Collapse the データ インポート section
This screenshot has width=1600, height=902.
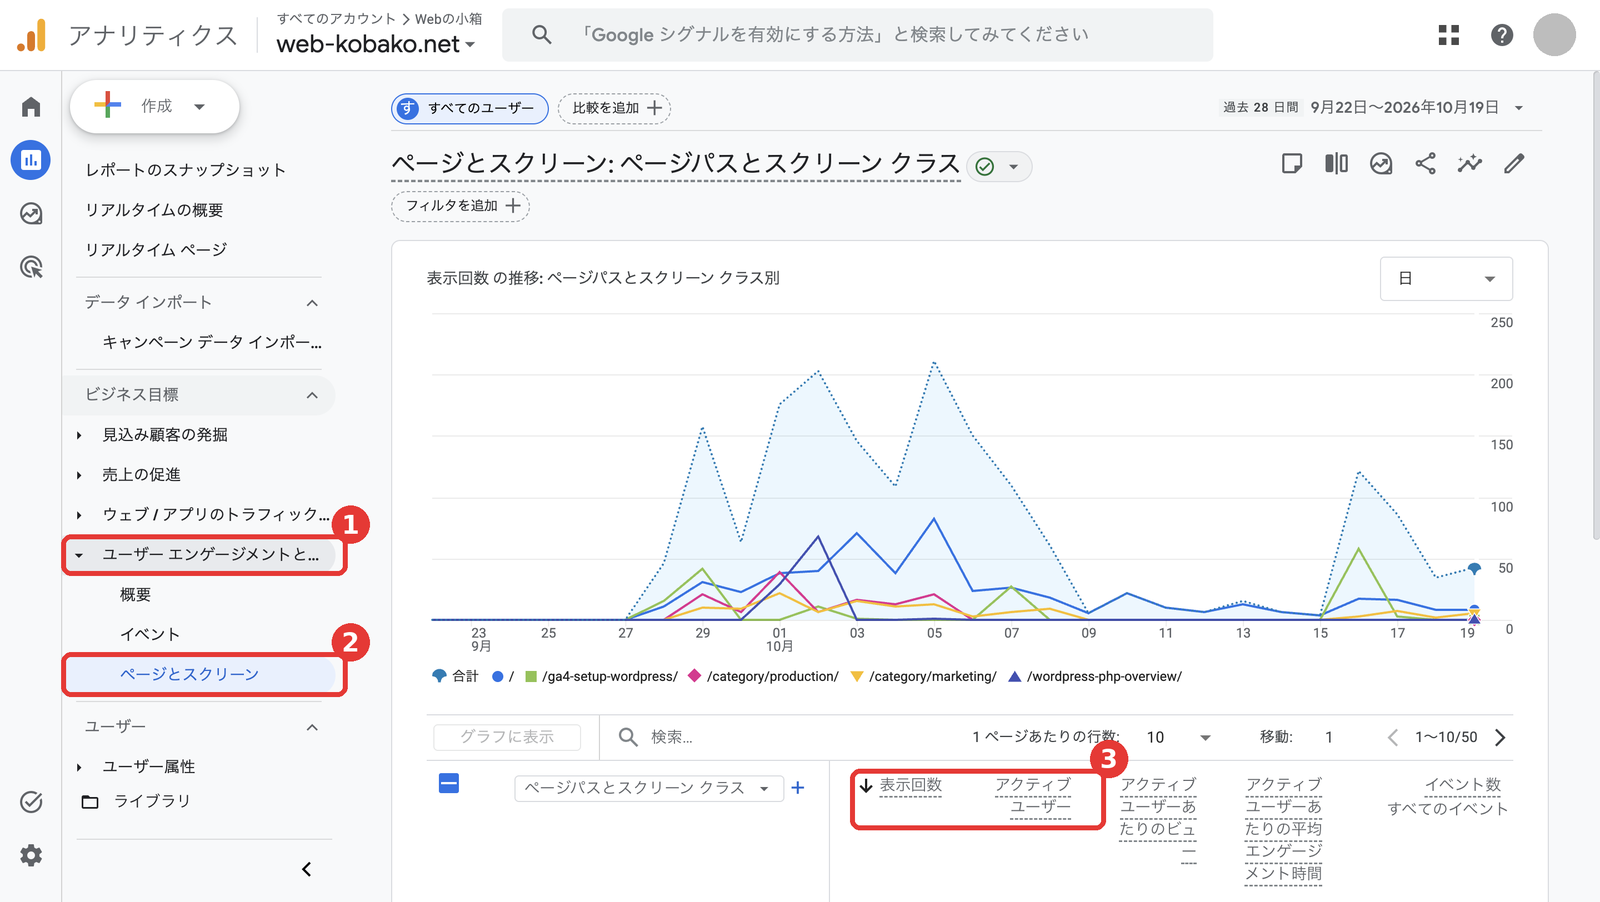[x=312, y=303]
